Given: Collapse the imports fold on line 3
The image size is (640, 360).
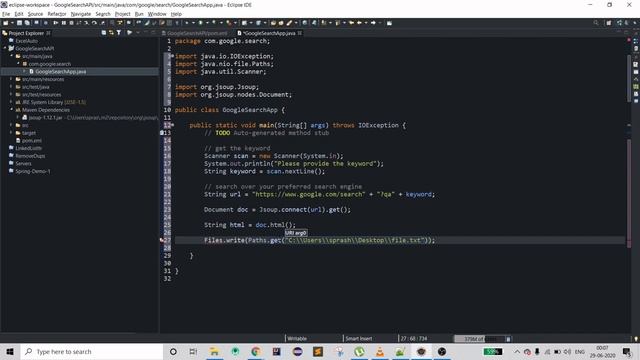Looking at the screenshot, I should point(173,56).
